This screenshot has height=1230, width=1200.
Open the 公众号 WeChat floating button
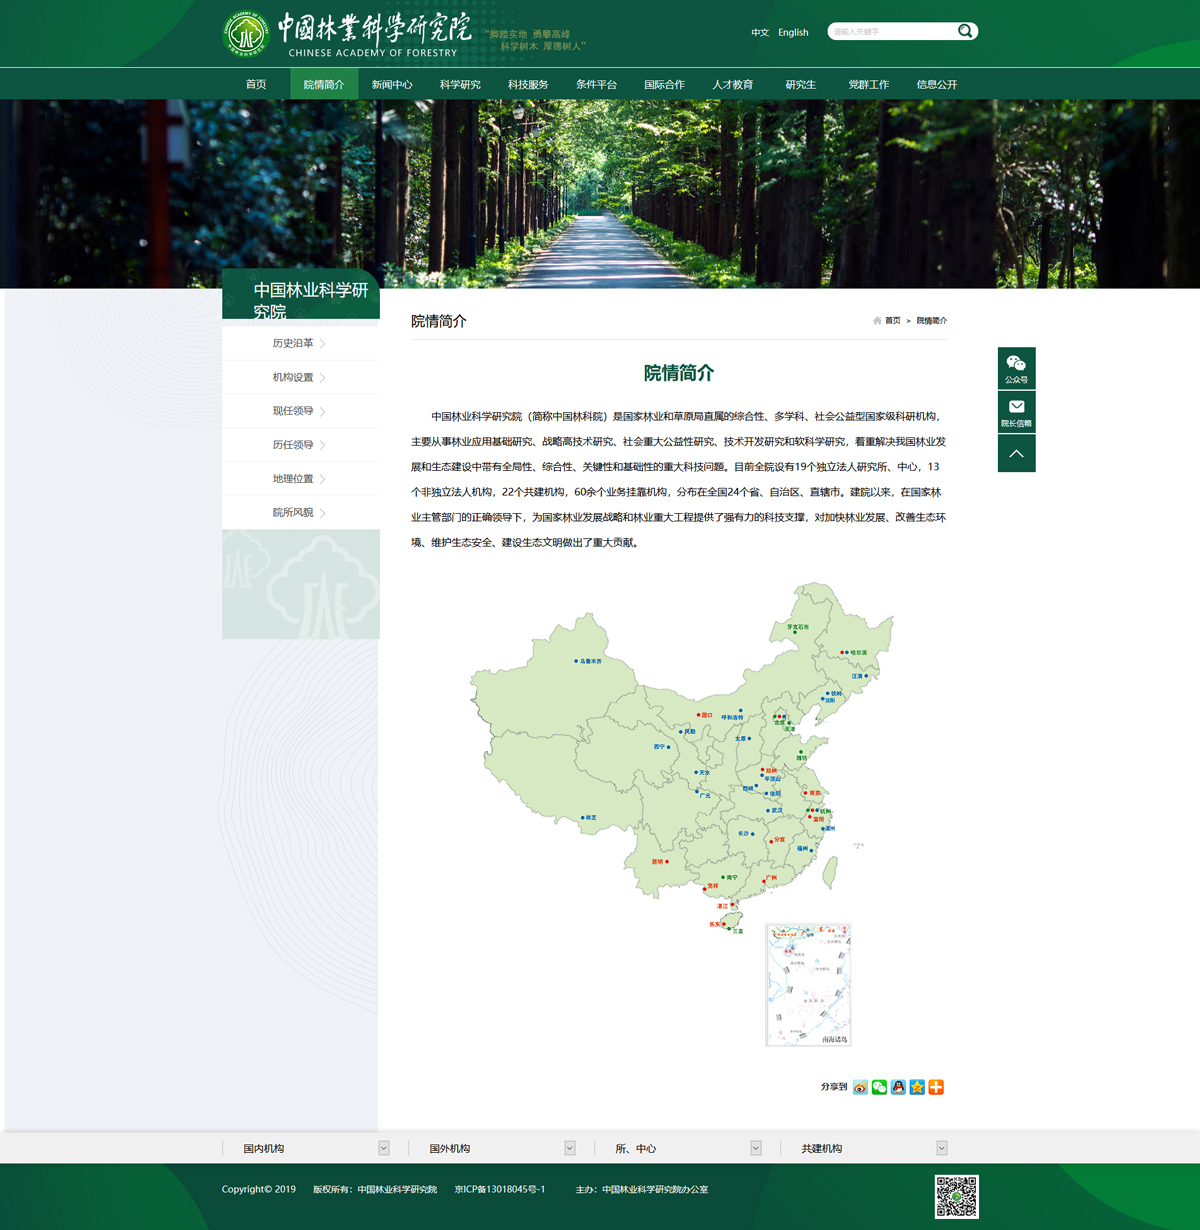pos(1016,368)
